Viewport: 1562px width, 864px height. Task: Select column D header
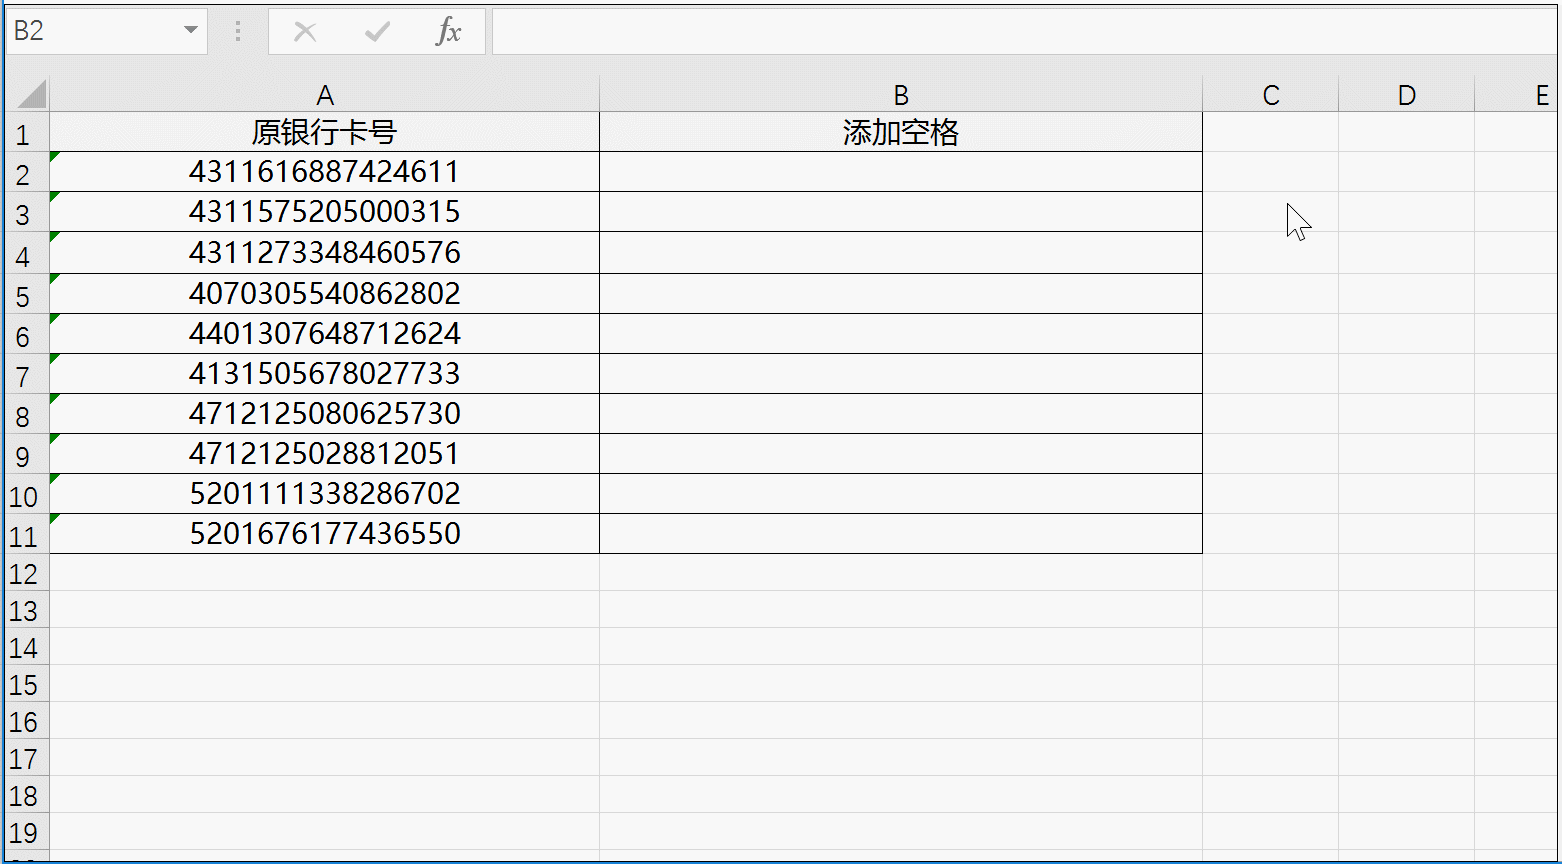coord(1406,95)
